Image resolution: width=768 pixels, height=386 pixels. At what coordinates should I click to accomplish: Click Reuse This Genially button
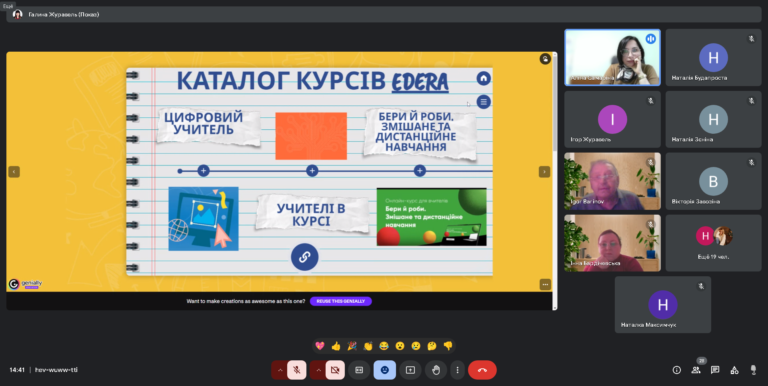[x=341, y=301]
